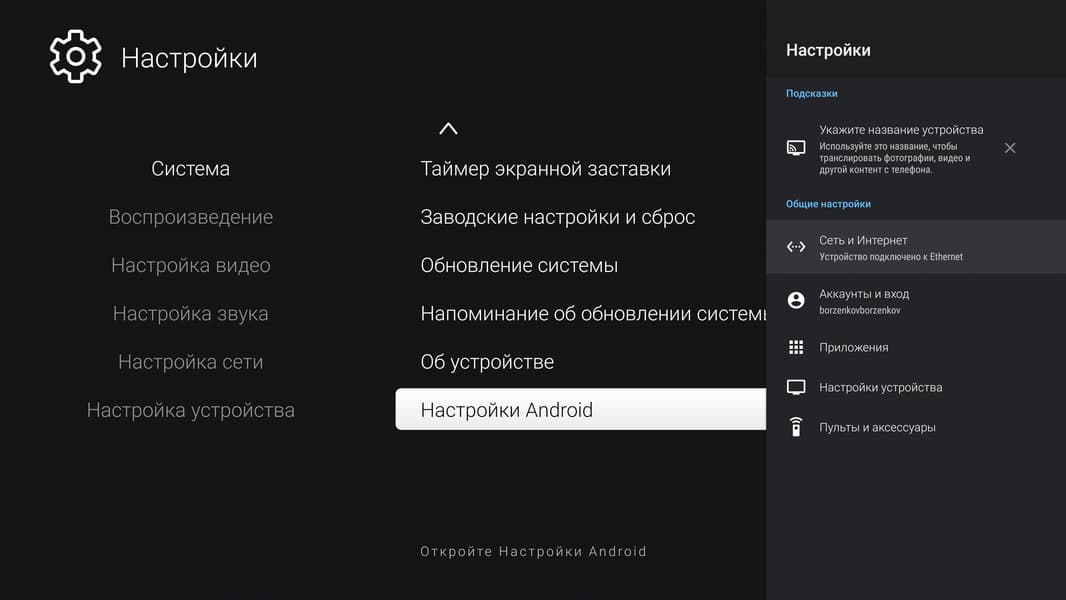Image resolution: width=1066 pixels, height=600 pixels.
Task: Click the Network and Internet icon
Action: [796, 247]
